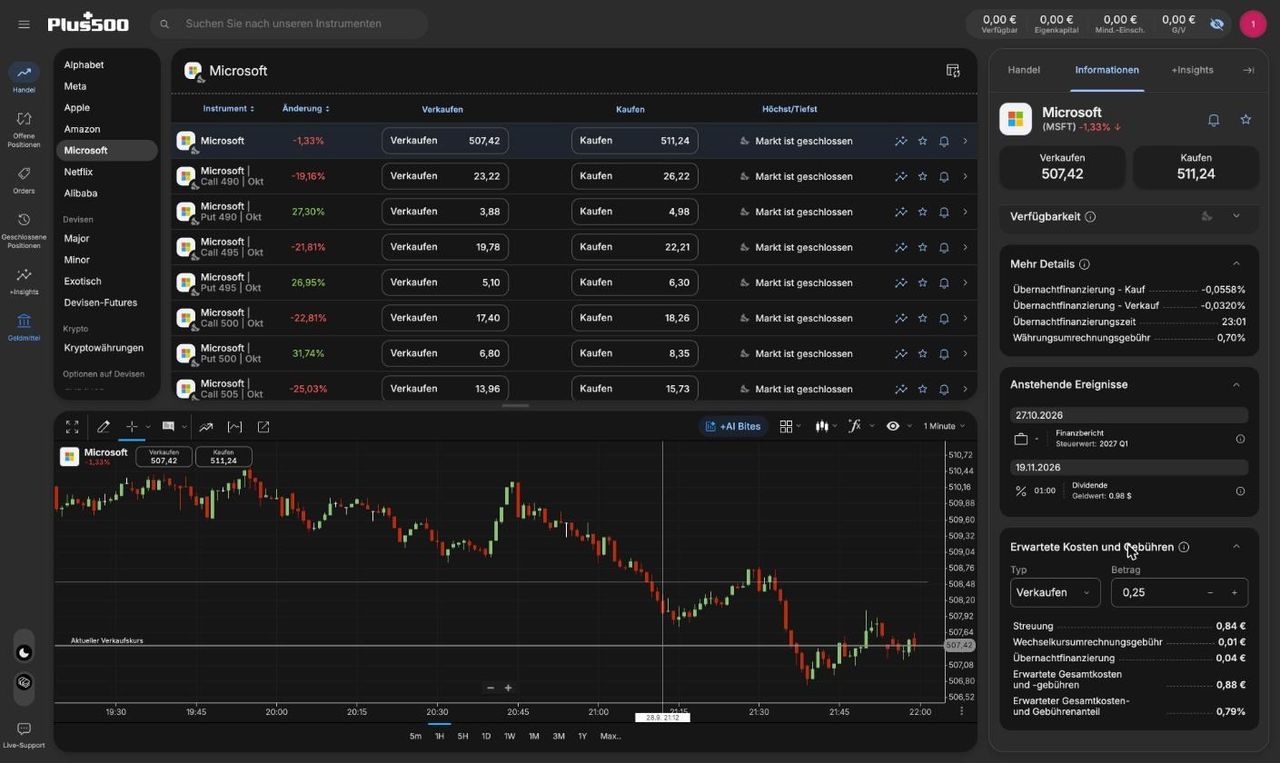Image resolution: width=1280 pixels, height=763 pixels.
Task: Open the candlestick chart type dropdown
Action: [x=826, y=426]
